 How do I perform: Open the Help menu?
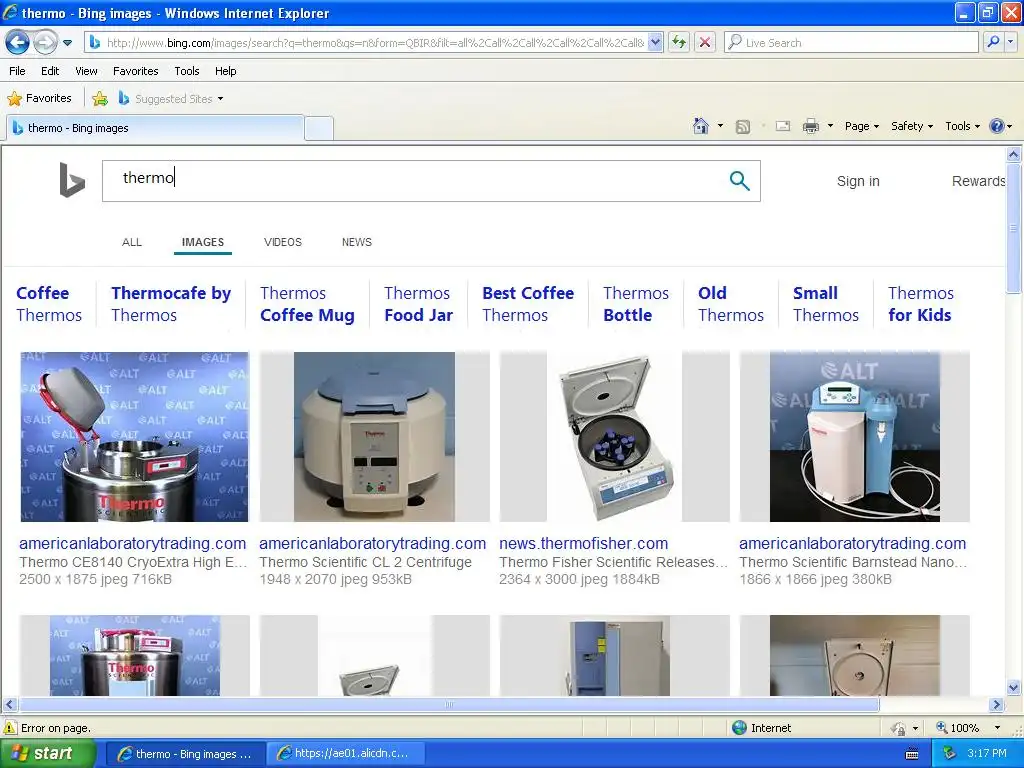[x=225, y=71]
